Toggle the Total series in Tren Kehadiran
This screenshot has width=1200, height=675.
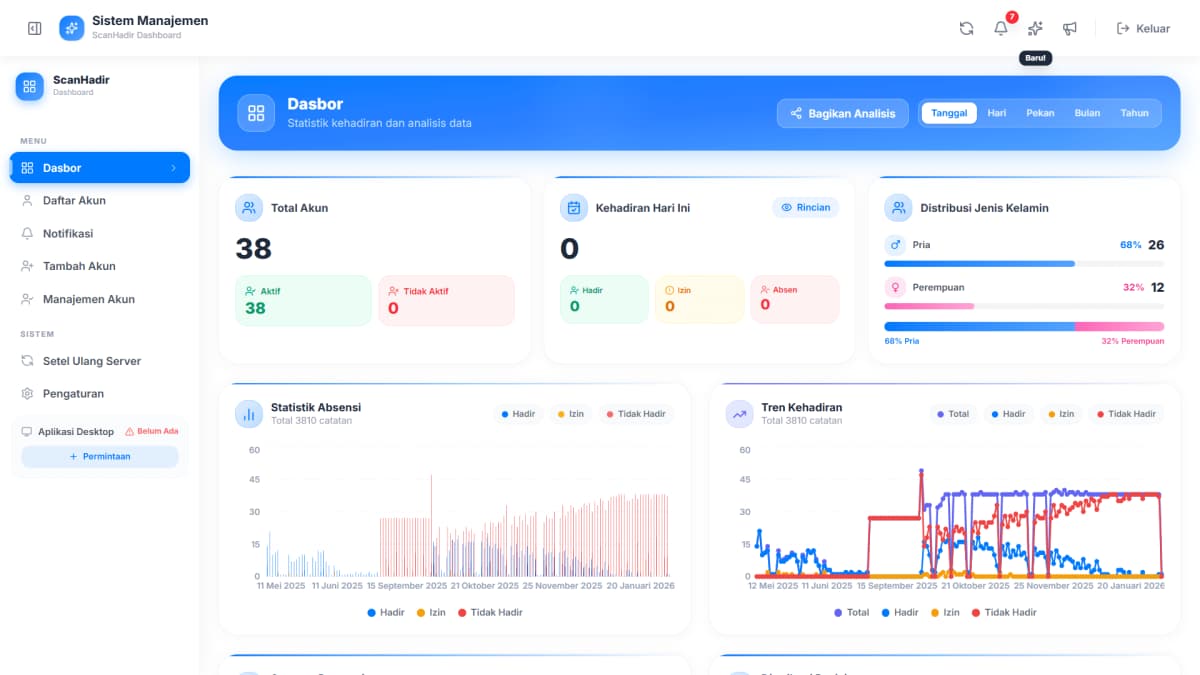pyautogui.click(x=951, y=413)
